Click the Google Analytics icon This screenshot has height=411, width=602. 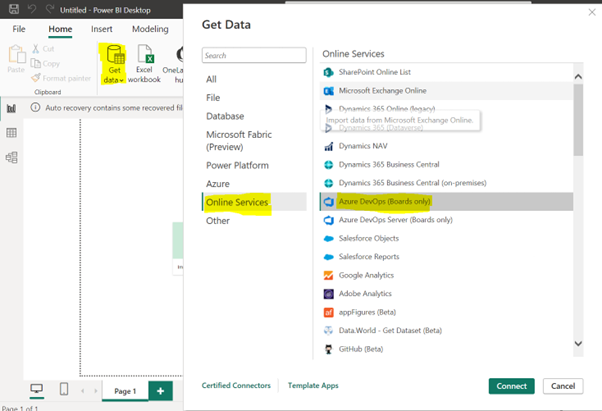coord(329,275)
